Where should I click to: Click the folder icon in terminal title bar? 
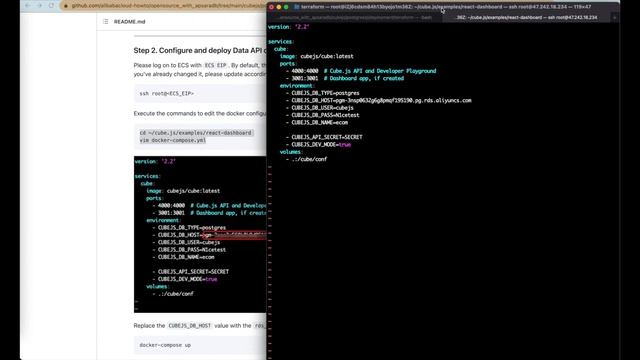297,7
